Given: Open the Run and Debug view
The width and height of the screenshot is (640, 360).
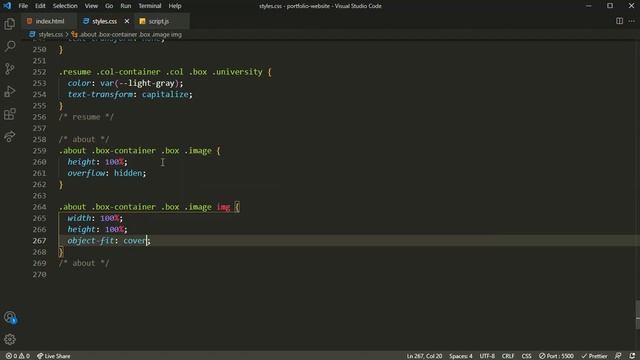Looking at the screenshot, I should 10,91.
